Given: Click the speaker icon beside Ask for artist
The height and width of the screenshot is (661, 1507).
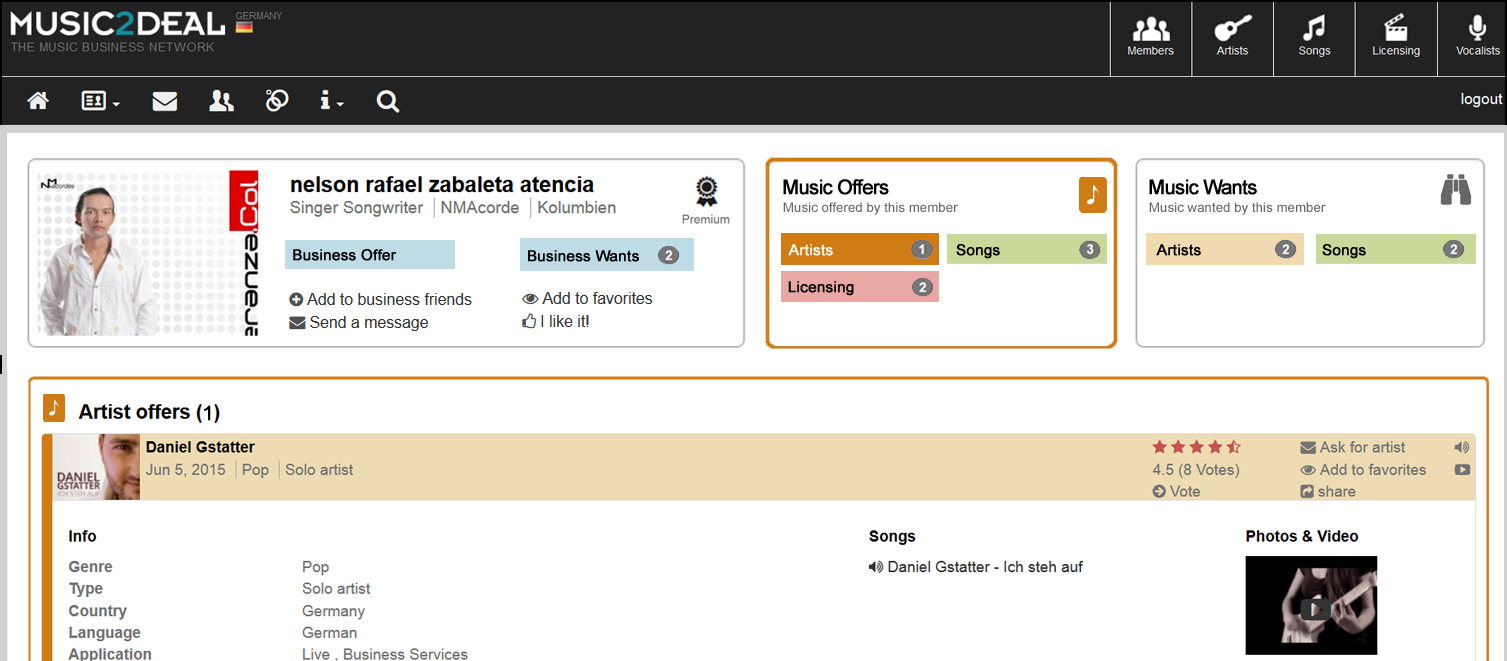Looking at the screenshot, I should point(1462,447).
